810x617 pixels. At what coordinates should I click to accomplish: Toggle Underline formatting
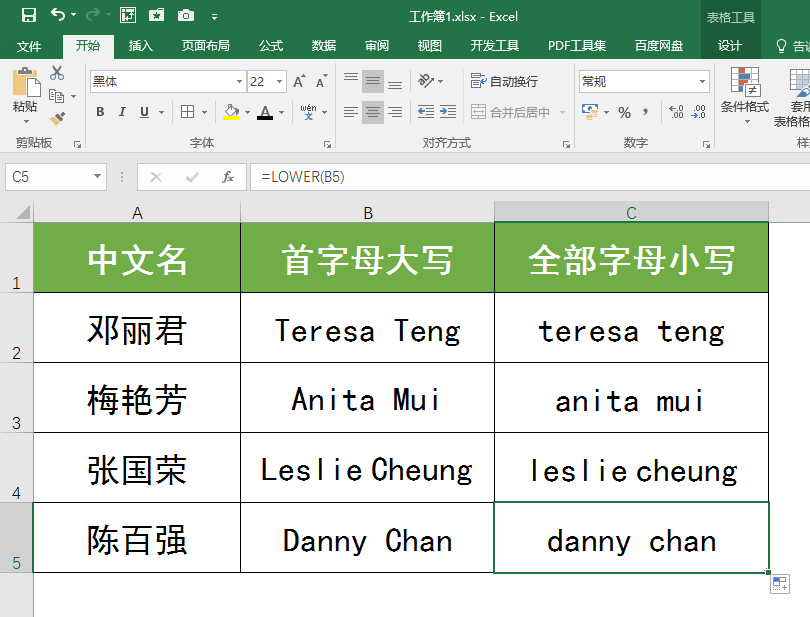pyautogui.click(x=144, y=112)
